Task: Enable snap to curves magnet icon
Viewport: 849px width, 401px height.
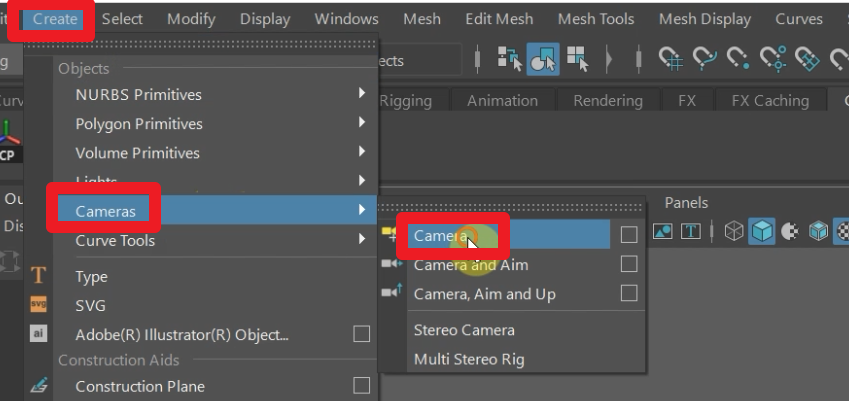Action: point(704,60)
